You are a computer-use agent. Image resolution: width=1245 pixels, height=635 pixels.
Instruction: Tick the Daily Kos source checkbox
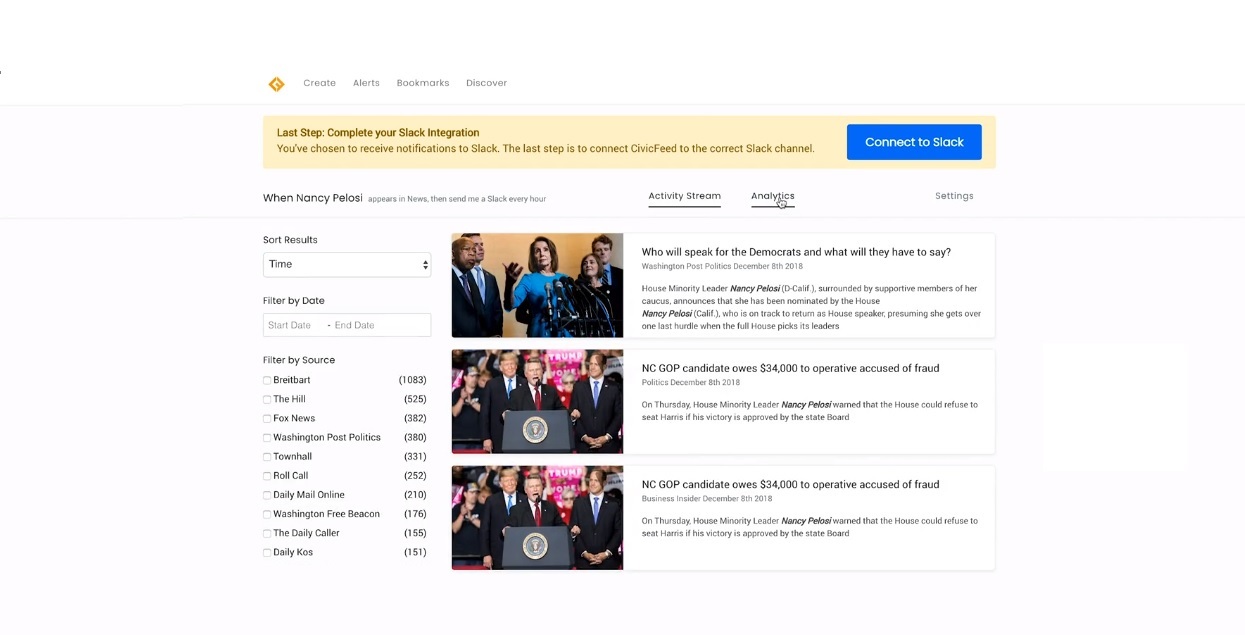pyautogui.click(x=267, y=553)
